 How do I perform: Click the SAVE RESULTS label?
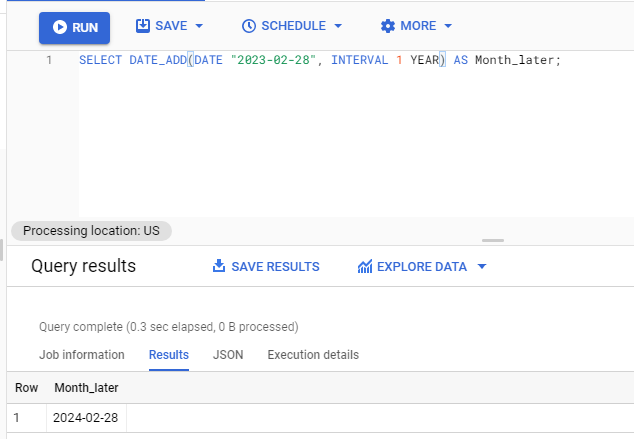point(275,266)
